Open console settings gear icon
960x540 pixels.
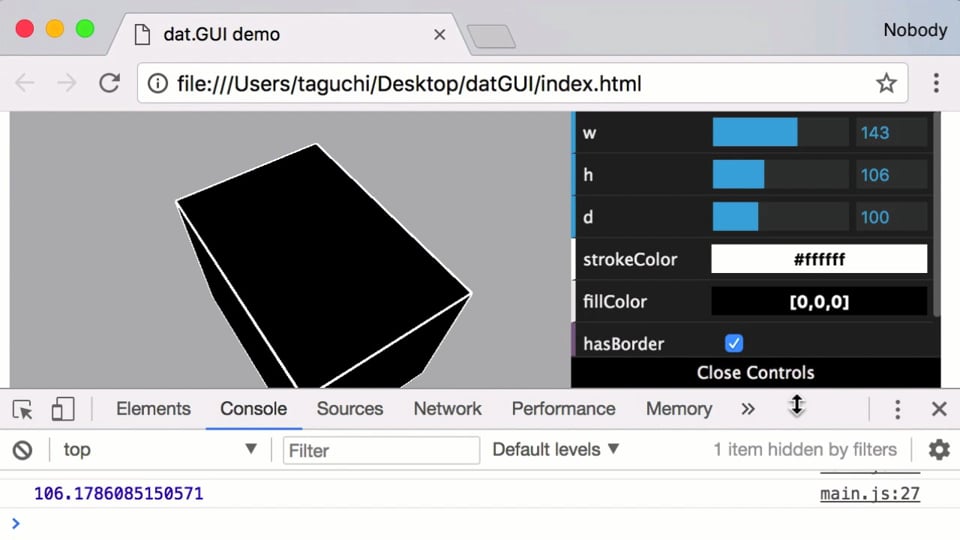939,450
